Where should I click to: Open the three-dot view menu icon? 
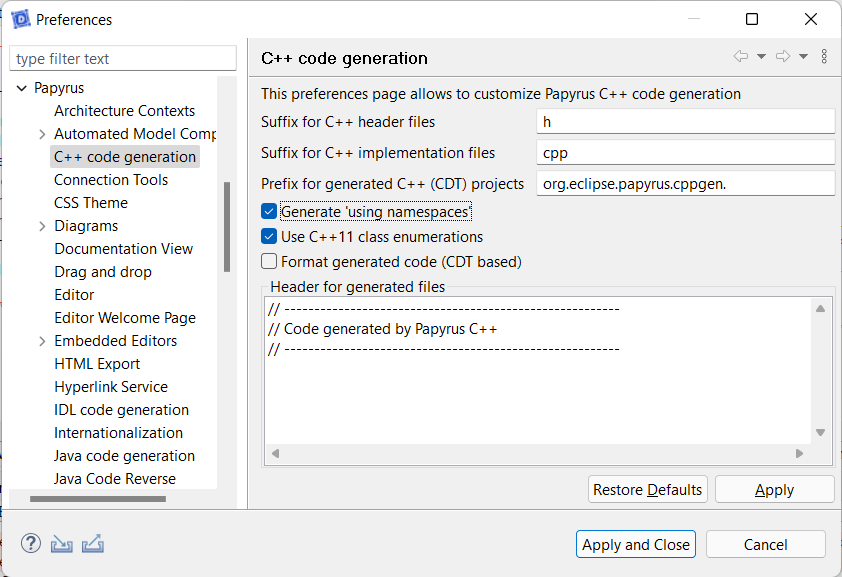[824, 56]
